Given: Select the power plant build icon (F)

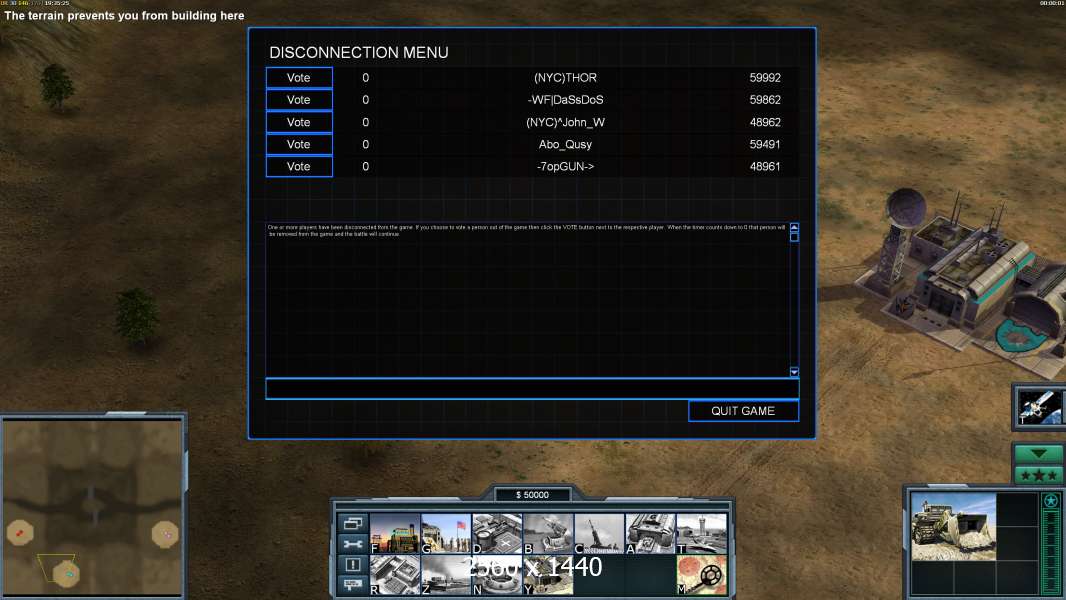Looking at the screenshot, I should click(395, 533).
